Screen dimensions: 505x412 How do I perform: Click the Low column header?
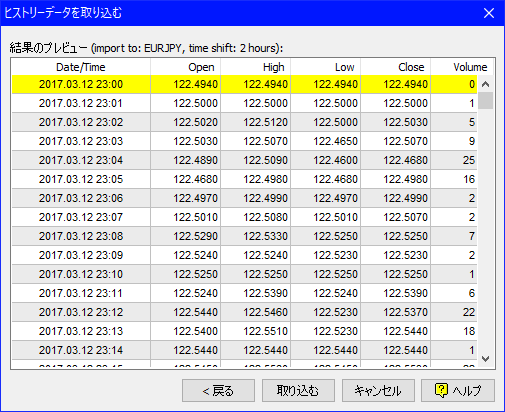click(x=325, y=67)
